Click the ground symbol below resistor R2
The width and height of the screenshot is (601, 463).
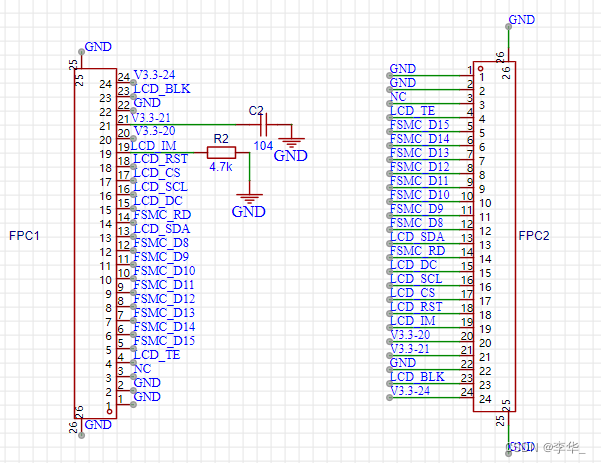tap(250, 199)
